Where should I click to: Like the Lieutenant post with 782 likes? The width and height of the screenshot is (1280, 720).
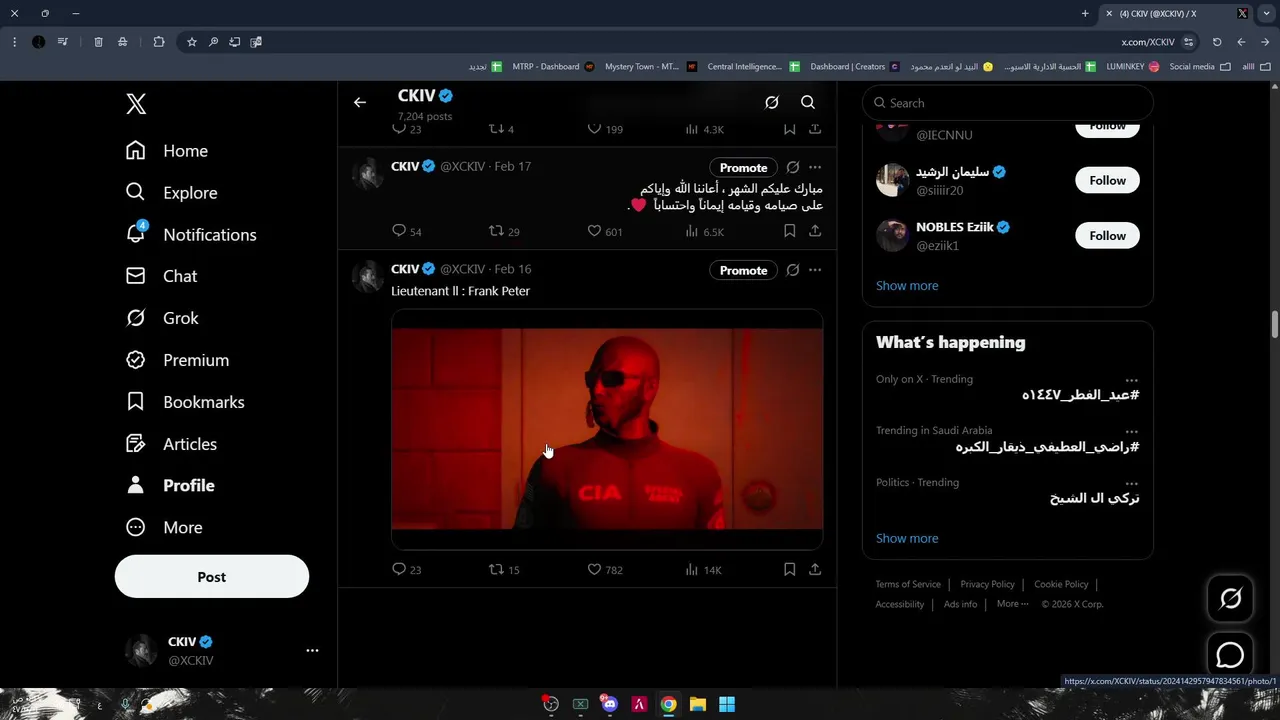[x=604, y=569]
